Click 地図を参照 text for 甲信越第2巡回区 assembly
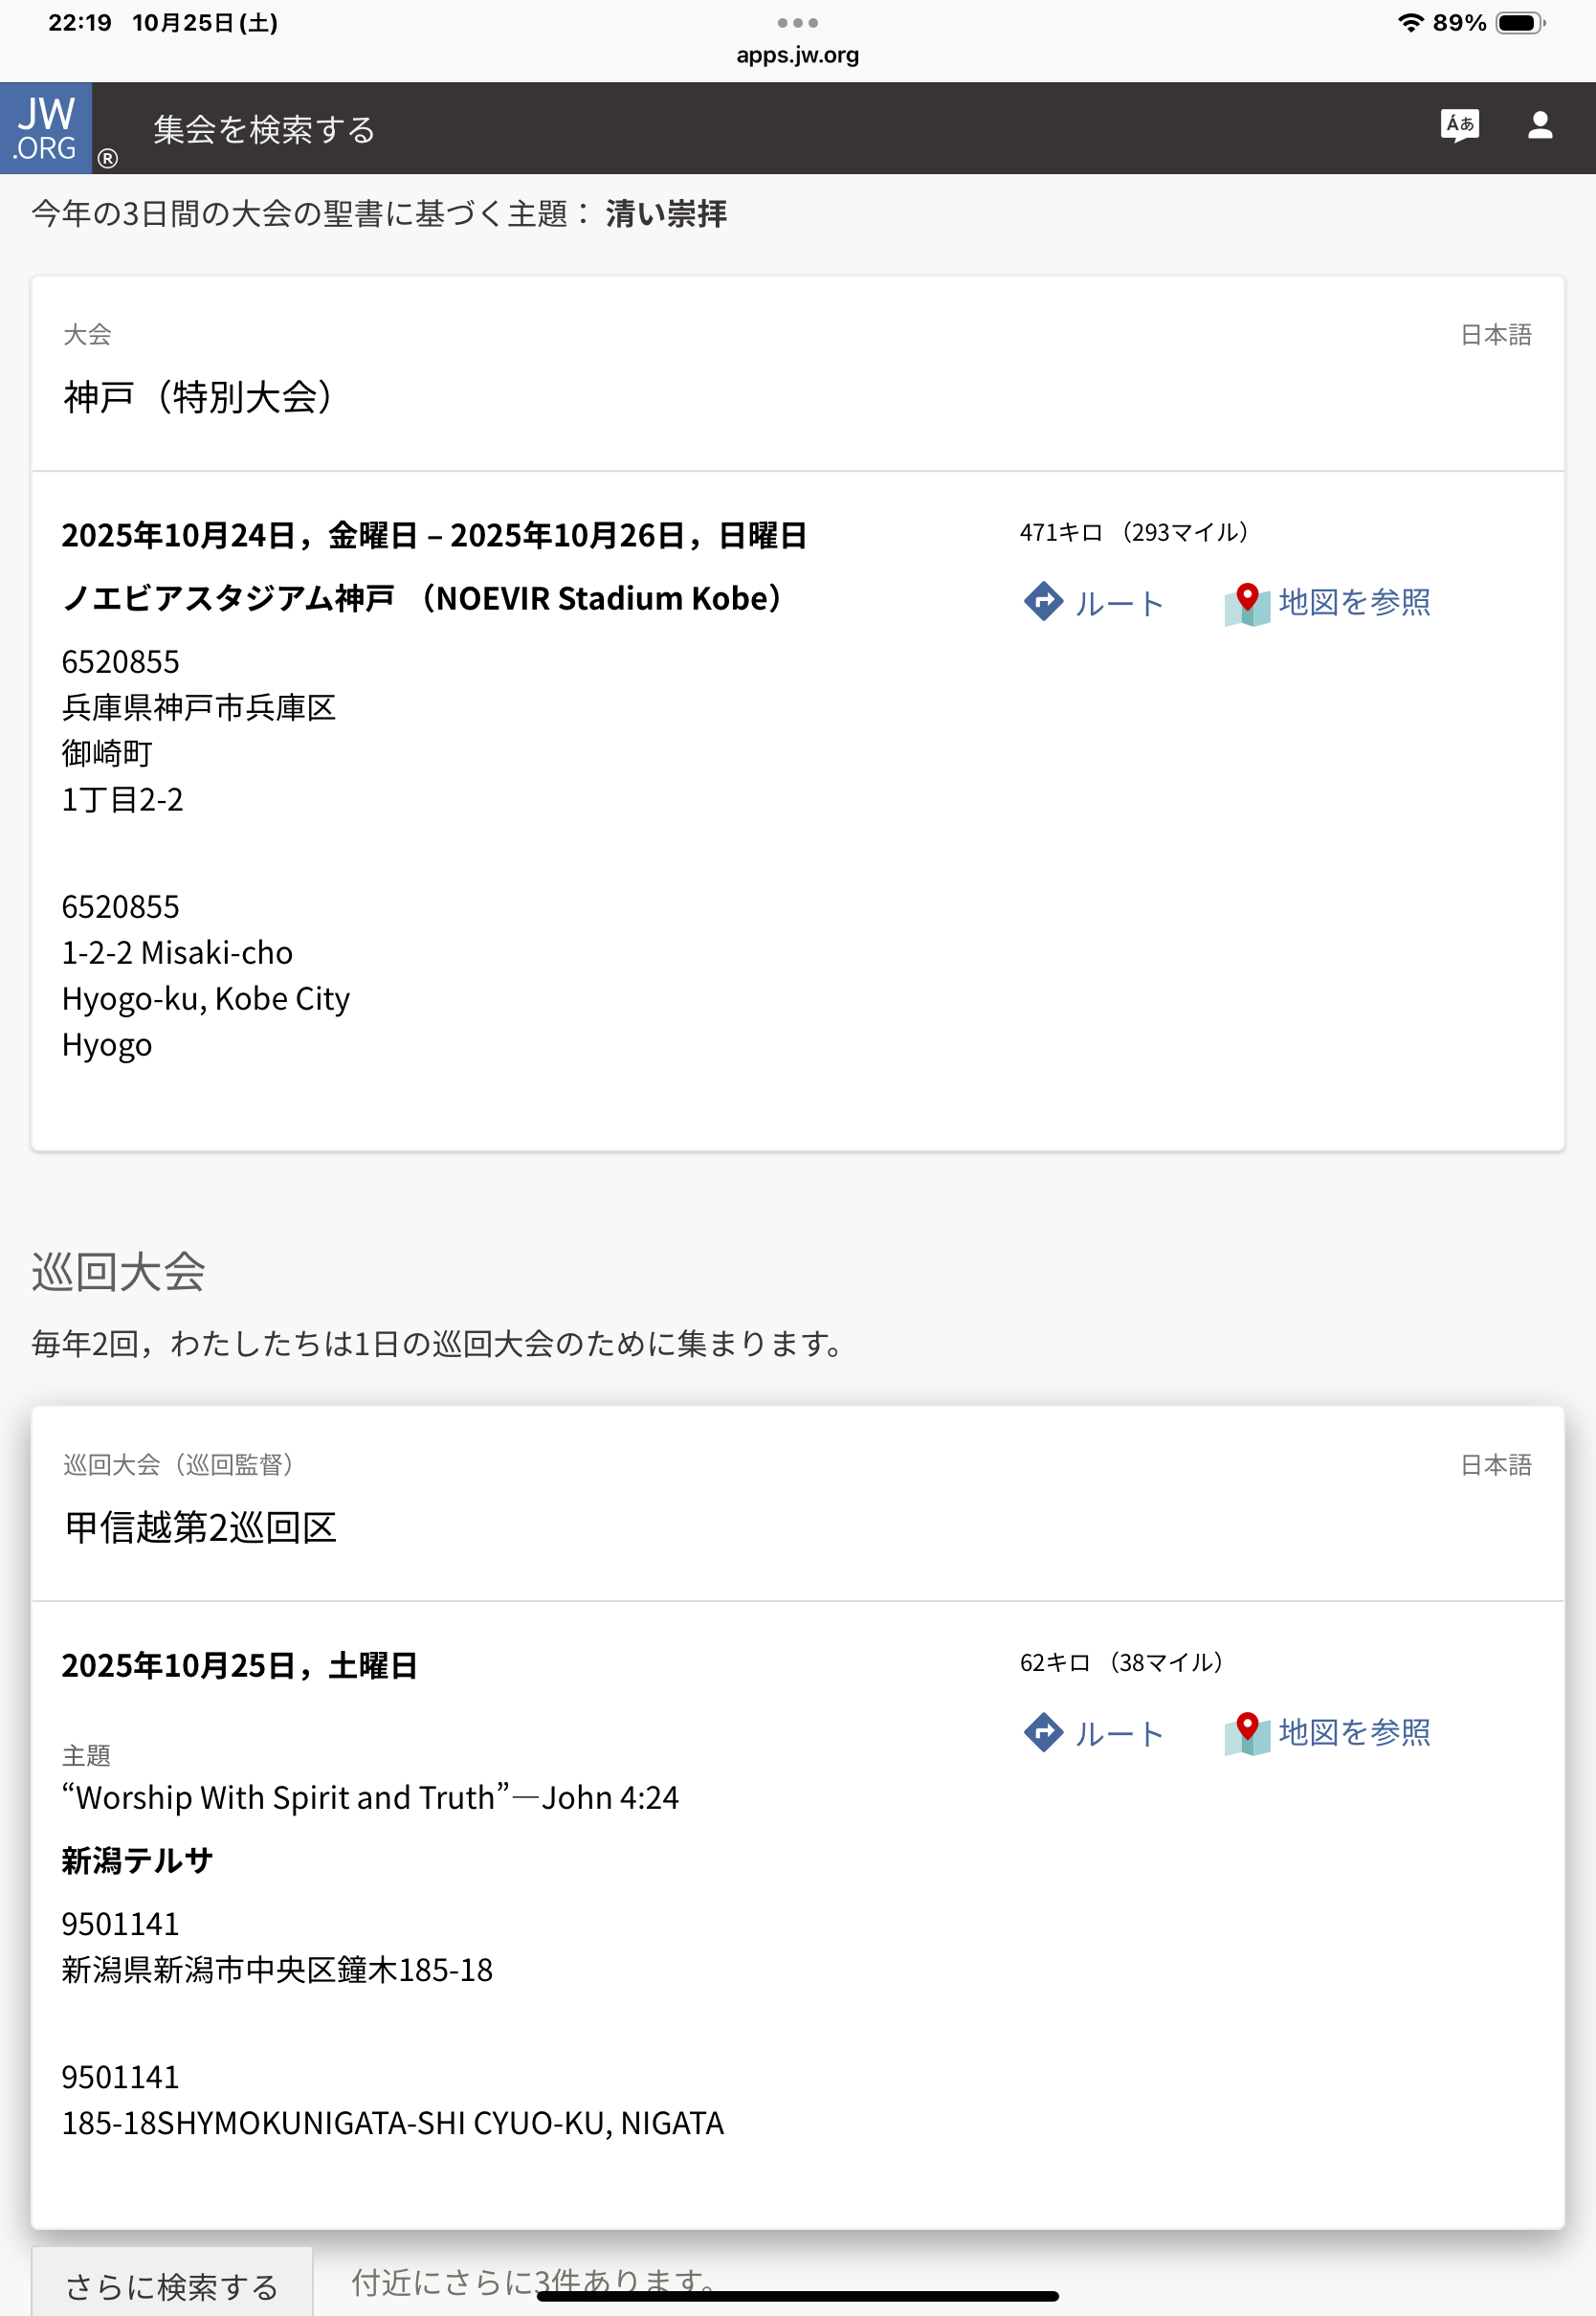This screenshot has width=1596, height=2316. pyautogui.click(x=1354, y=1732)
